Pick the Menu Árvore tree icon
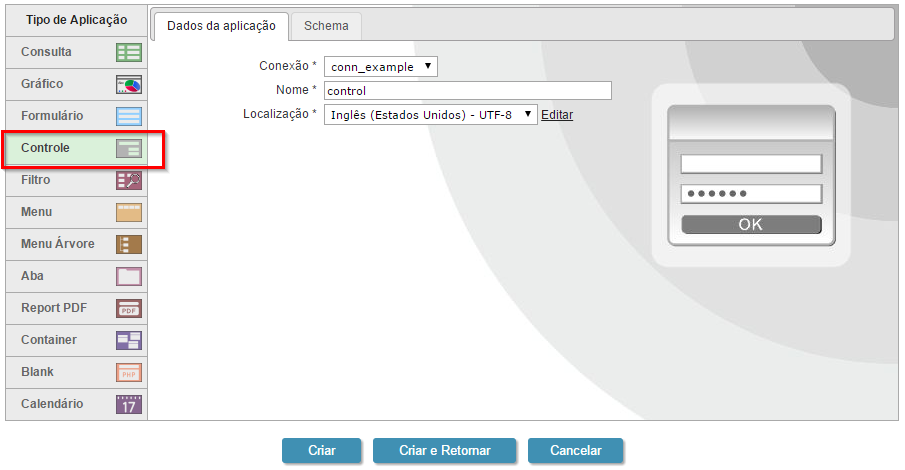Screen dimensions: 905x470 [x=129, y=244]
